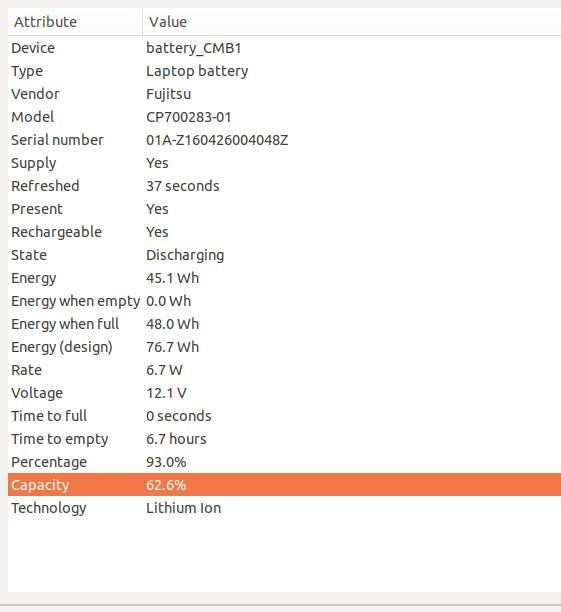This screenshot has width=561, height=612.
Task: Select the Energy (design) row
Action: 284,347
